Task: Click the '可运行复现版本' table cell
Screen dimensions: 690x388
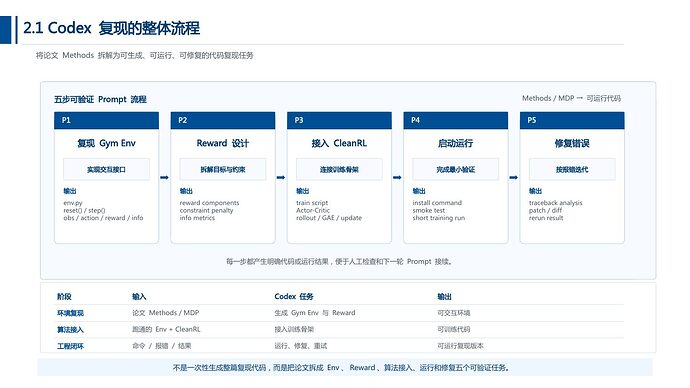Action: [x=460, y=346]
